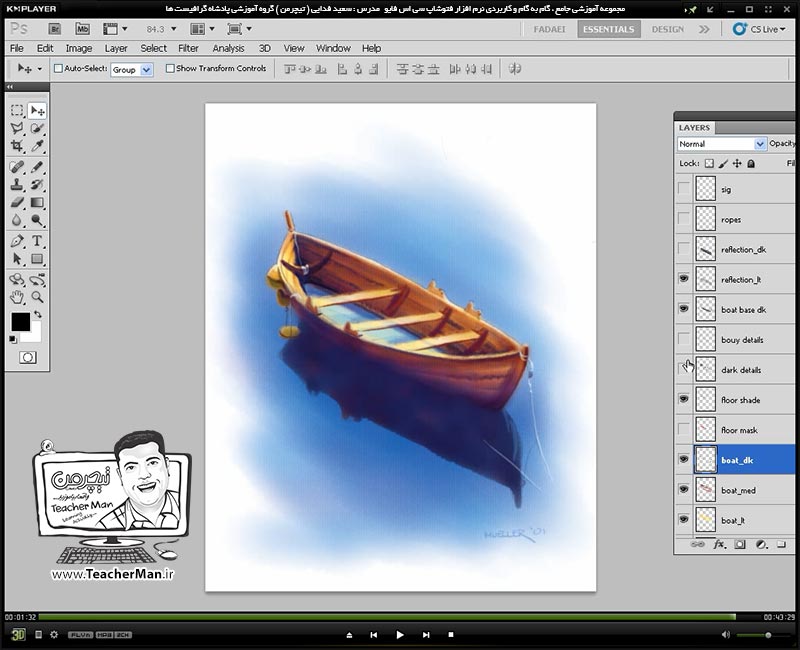The height and width of the screenshot is (650, 800).
Task: Hide the boat base dk layer
Action: pos(683,309)
